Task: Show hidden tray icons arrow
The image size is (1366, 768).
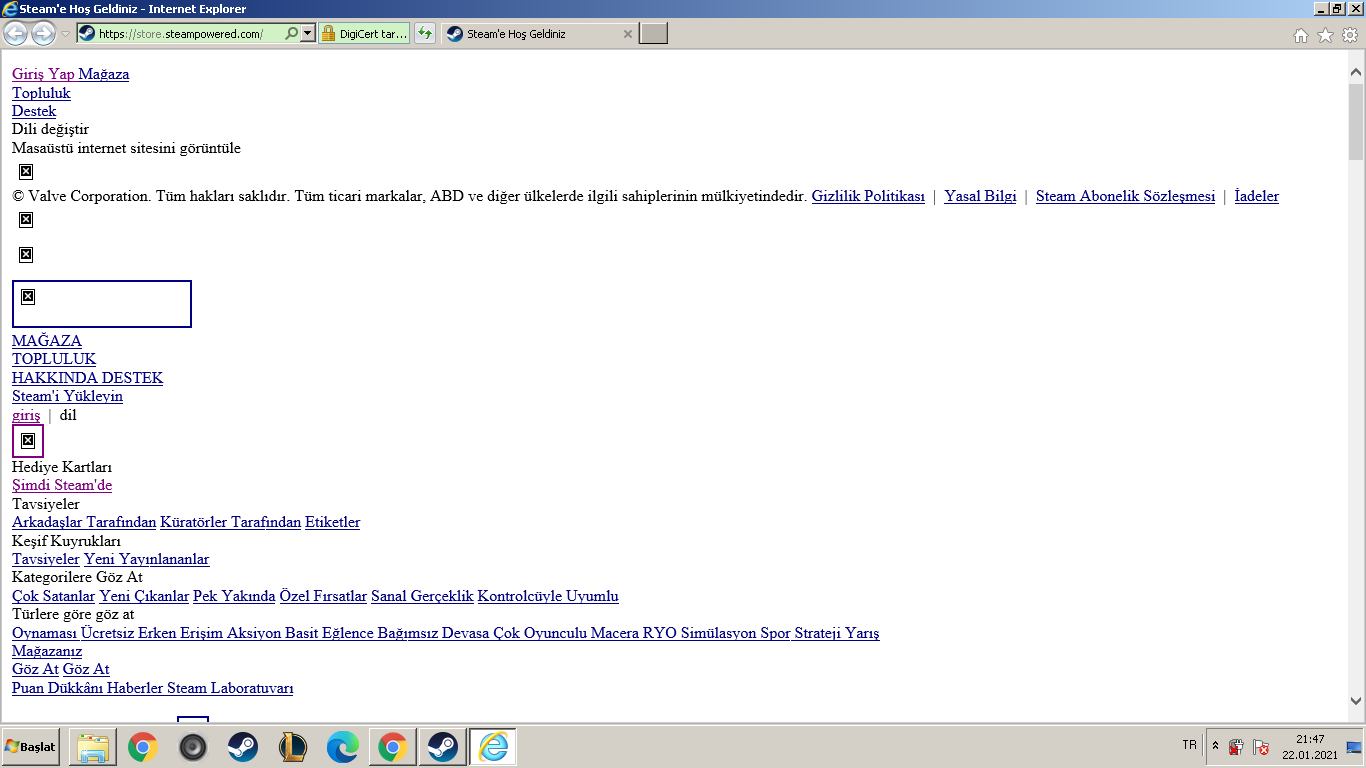Action: [1215, 746]
